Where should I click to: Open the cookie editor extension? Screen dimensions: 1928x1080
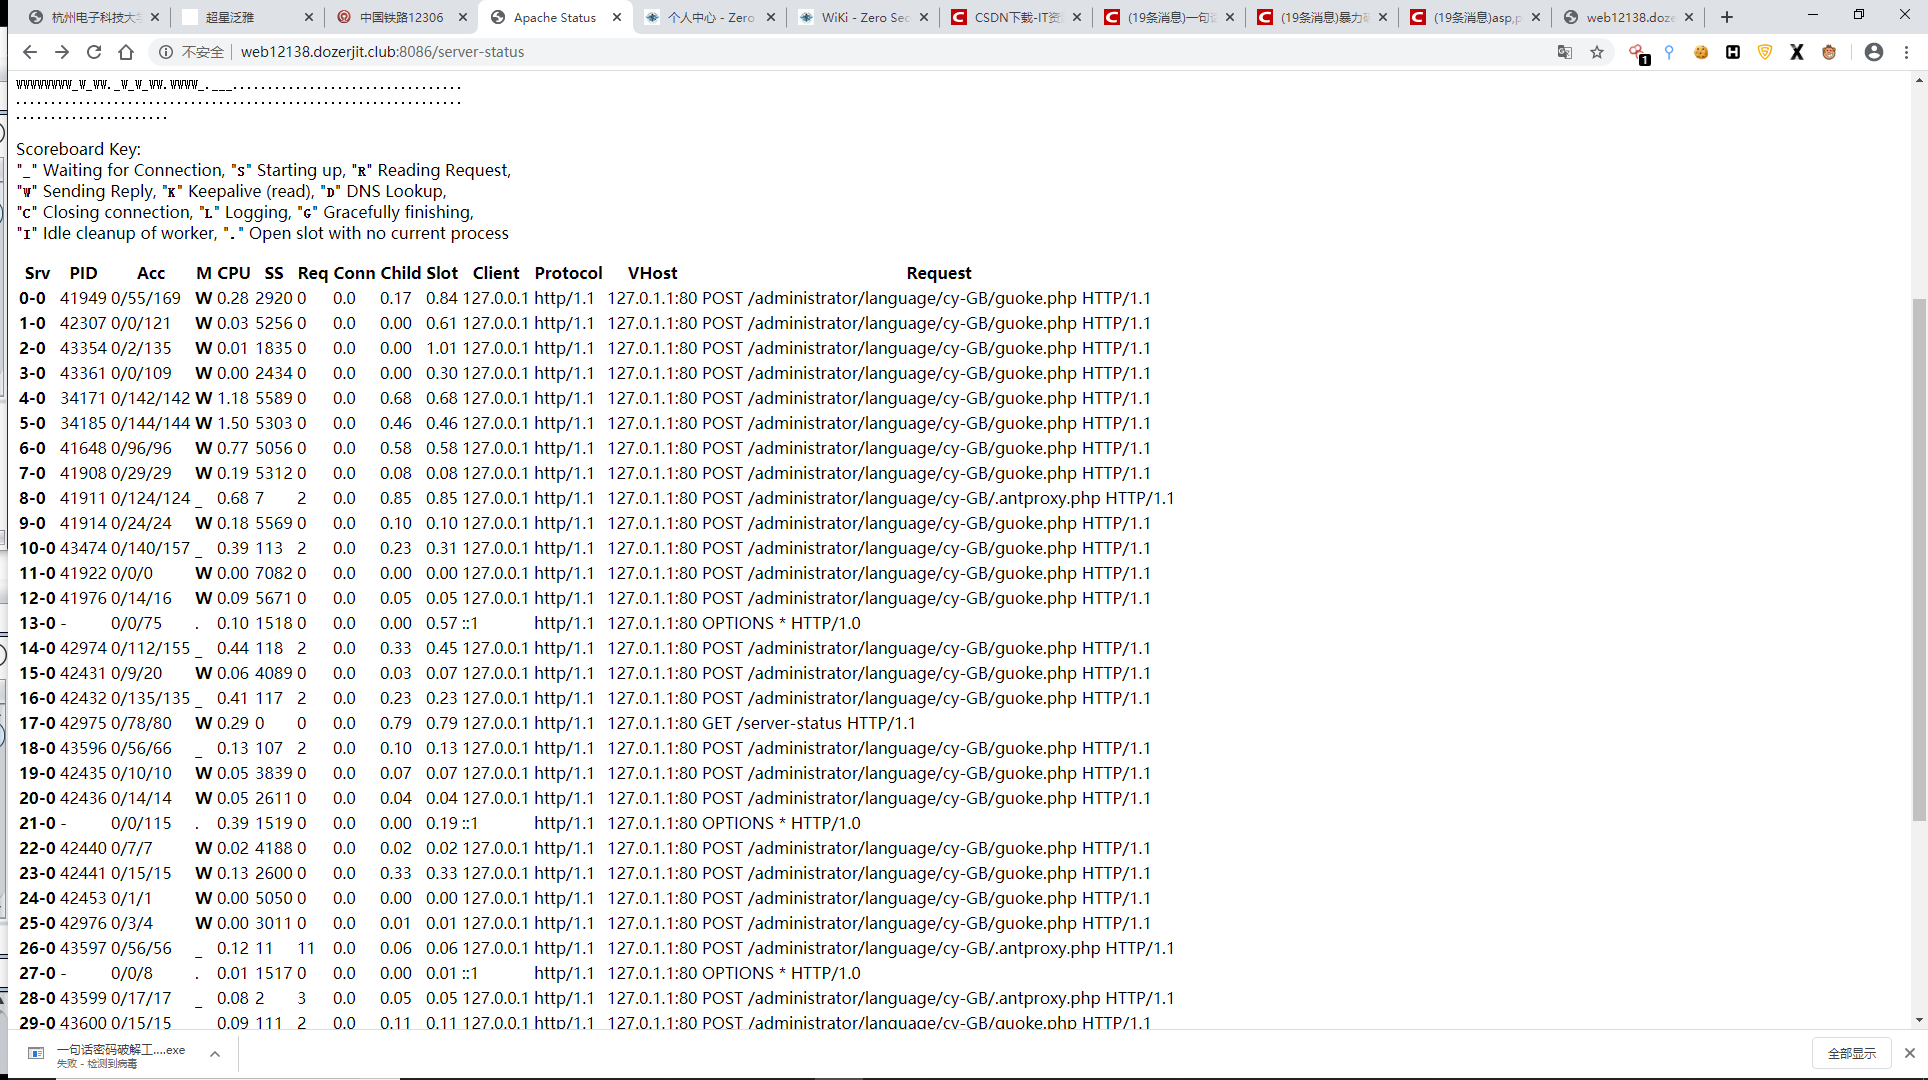(1701, 52)
